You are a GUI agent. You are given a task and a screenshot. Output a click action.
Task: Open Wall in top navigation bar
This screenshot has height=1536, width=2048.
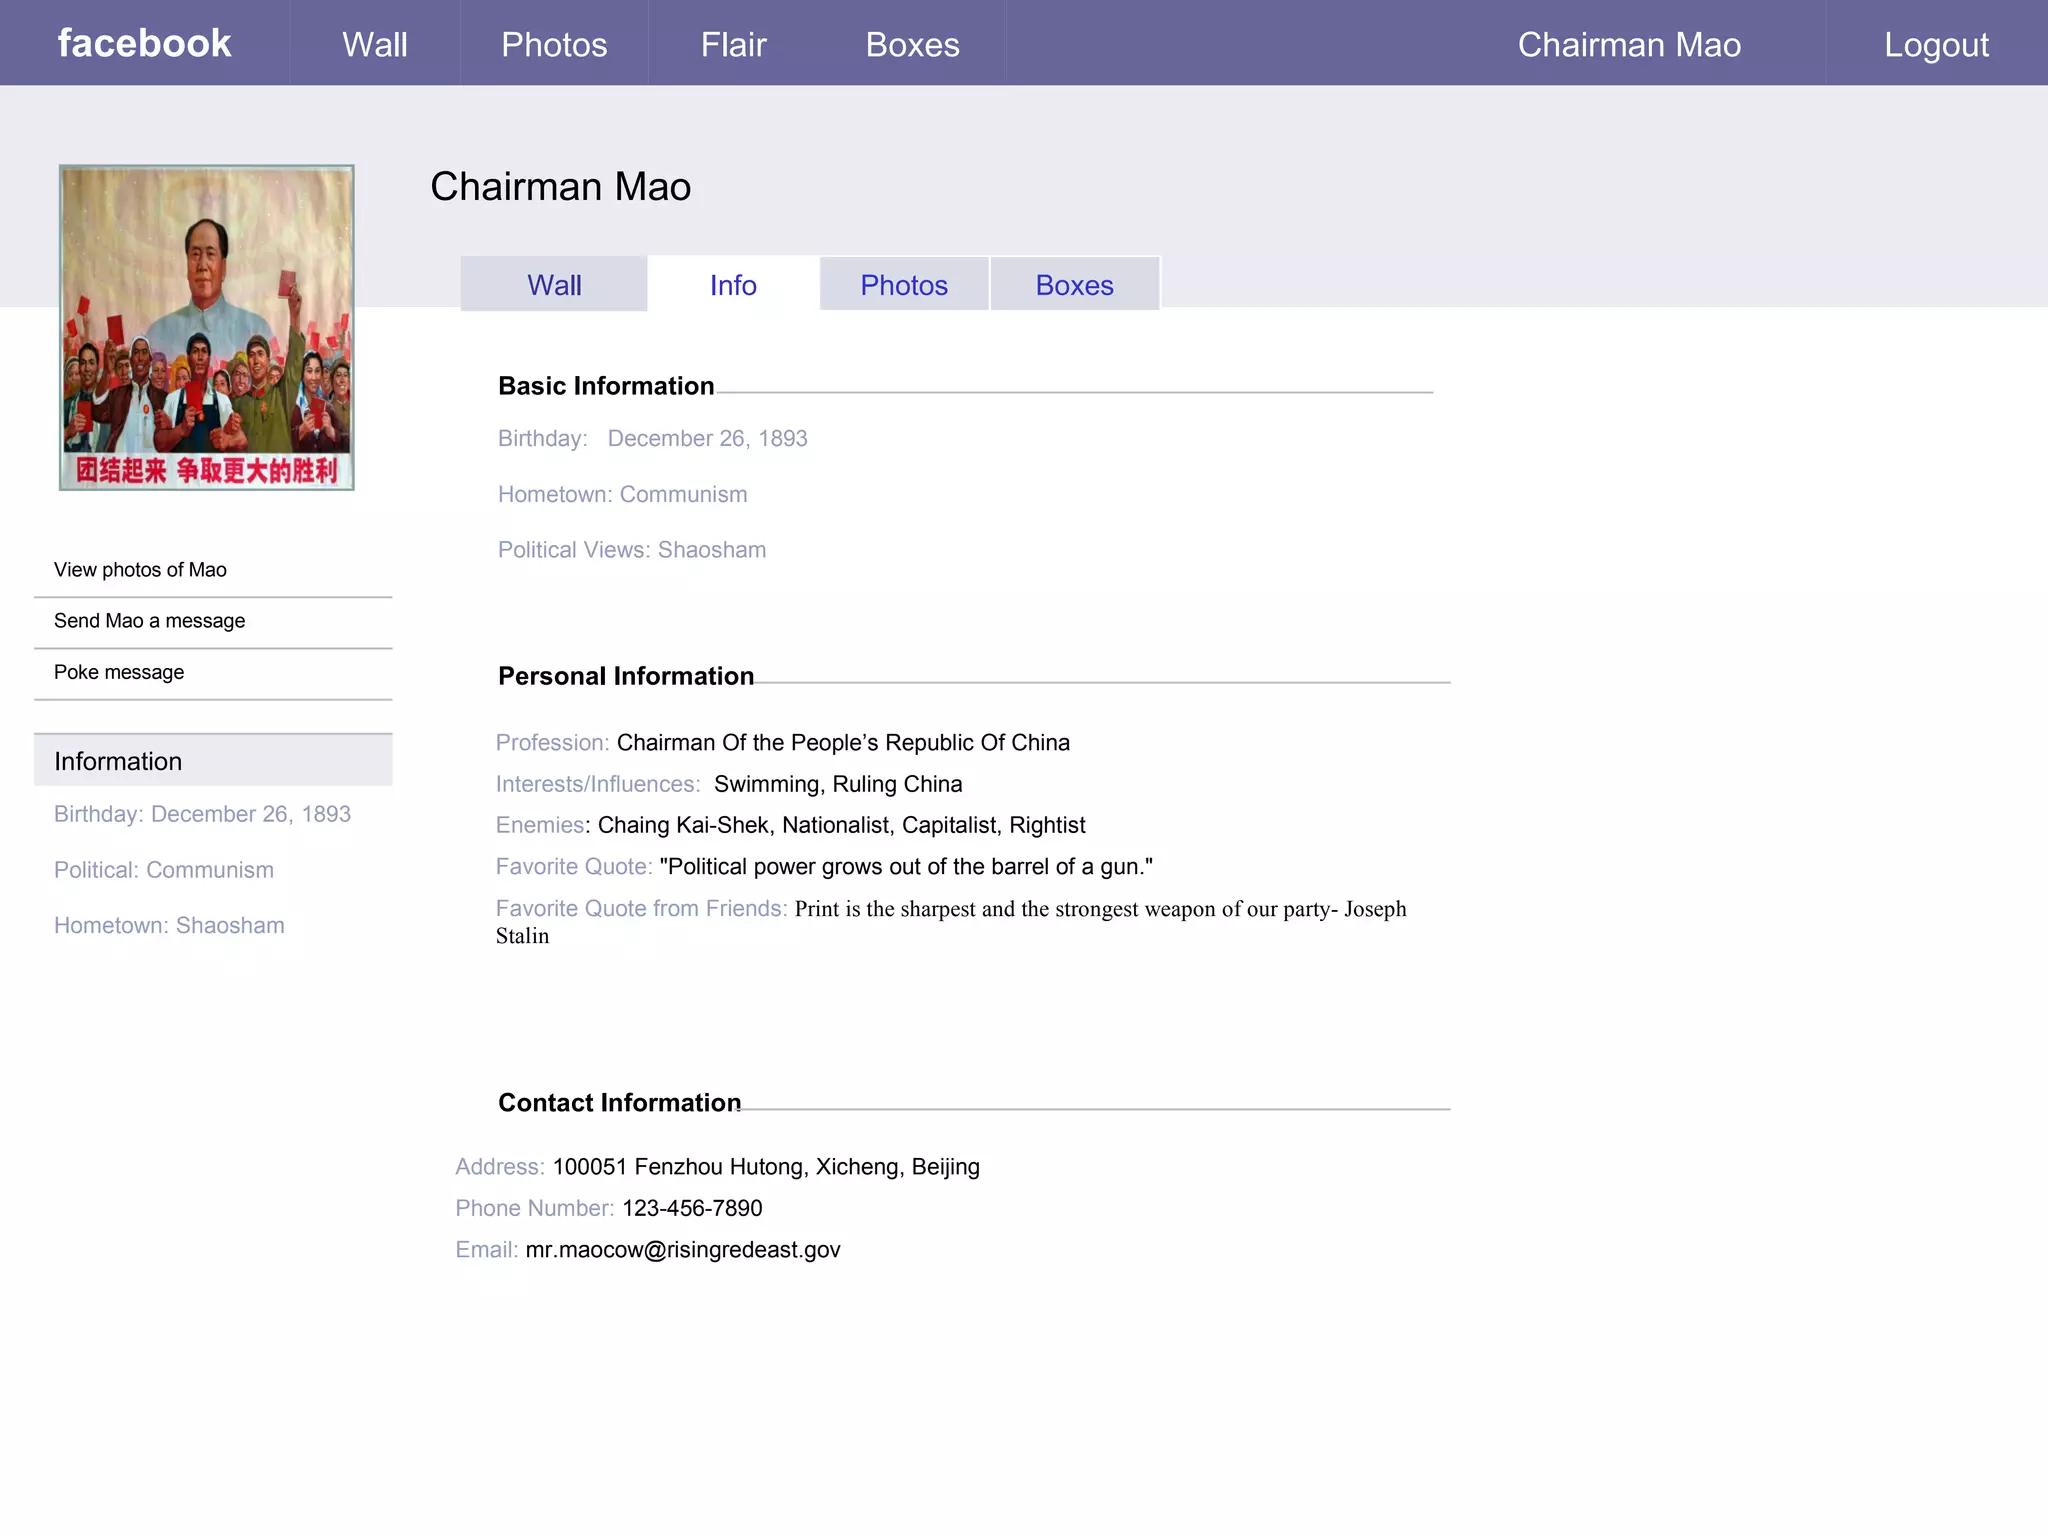click(374, 45)
